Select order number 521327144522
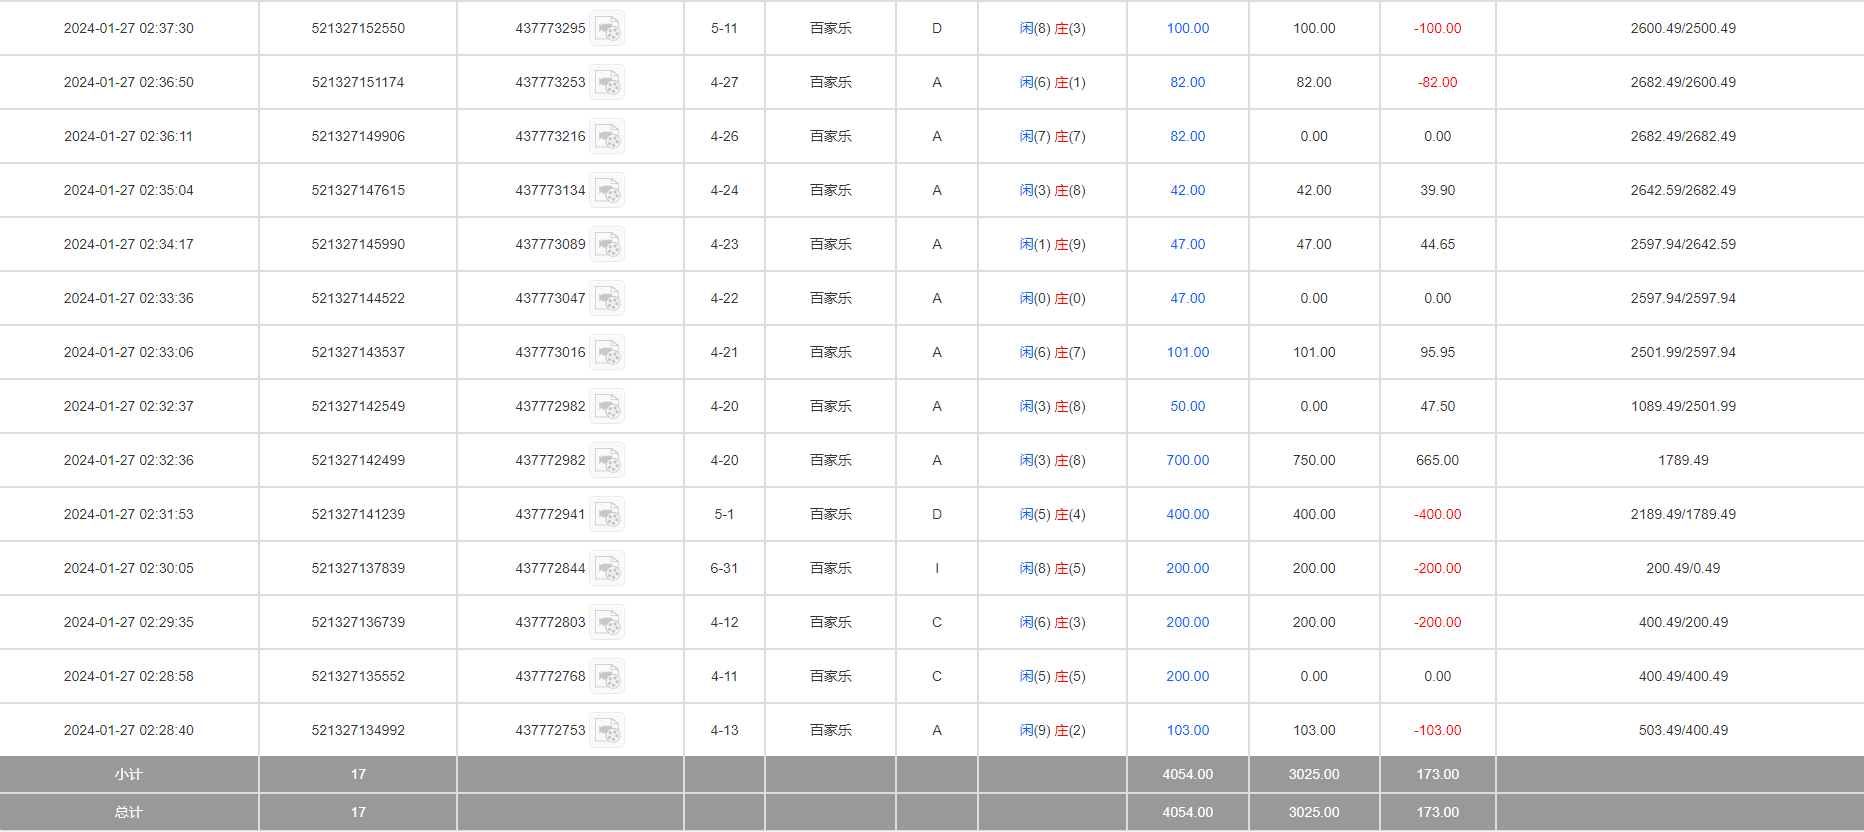Viewport: 1864px width, 832px height. pos(358,298)
